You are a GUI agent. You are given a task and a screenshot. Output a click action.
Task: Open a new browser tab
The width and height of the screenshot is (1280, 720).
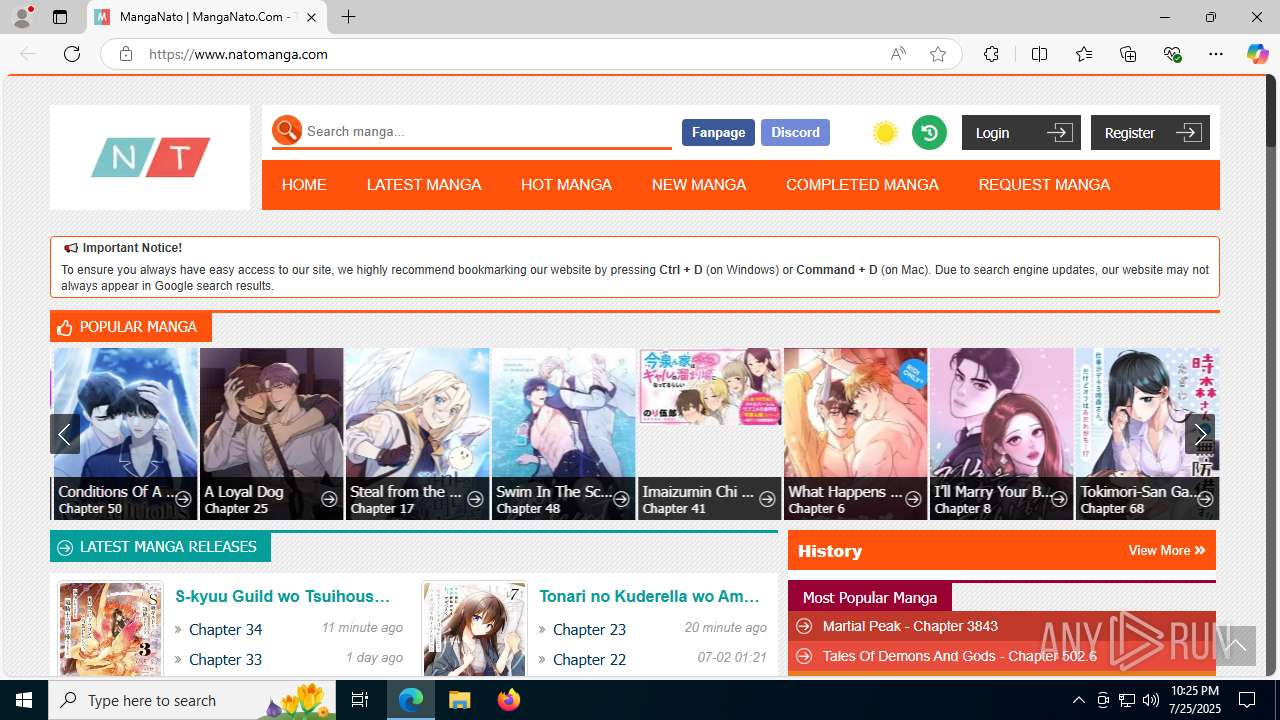[348, 17]
